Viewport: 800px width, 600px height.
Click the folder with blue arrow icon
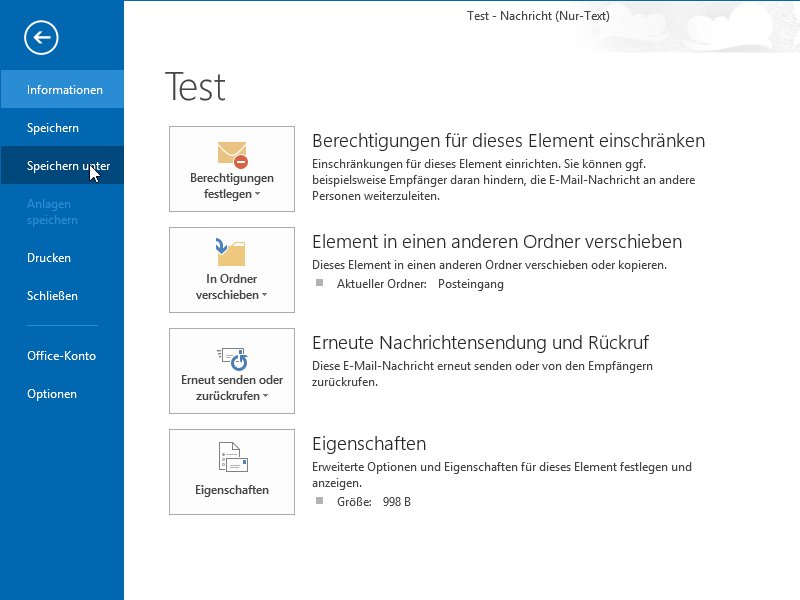tap(230, 252)
